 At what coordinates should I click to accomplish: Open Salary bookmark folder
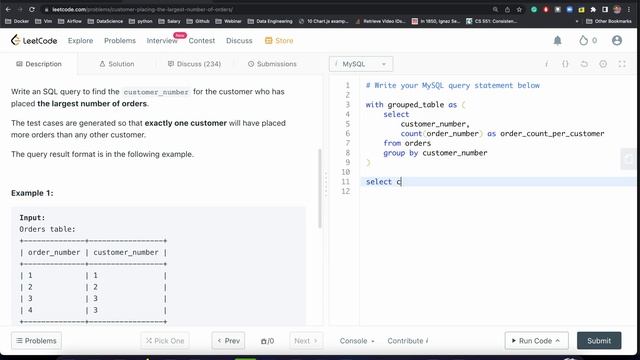[169, 21]
